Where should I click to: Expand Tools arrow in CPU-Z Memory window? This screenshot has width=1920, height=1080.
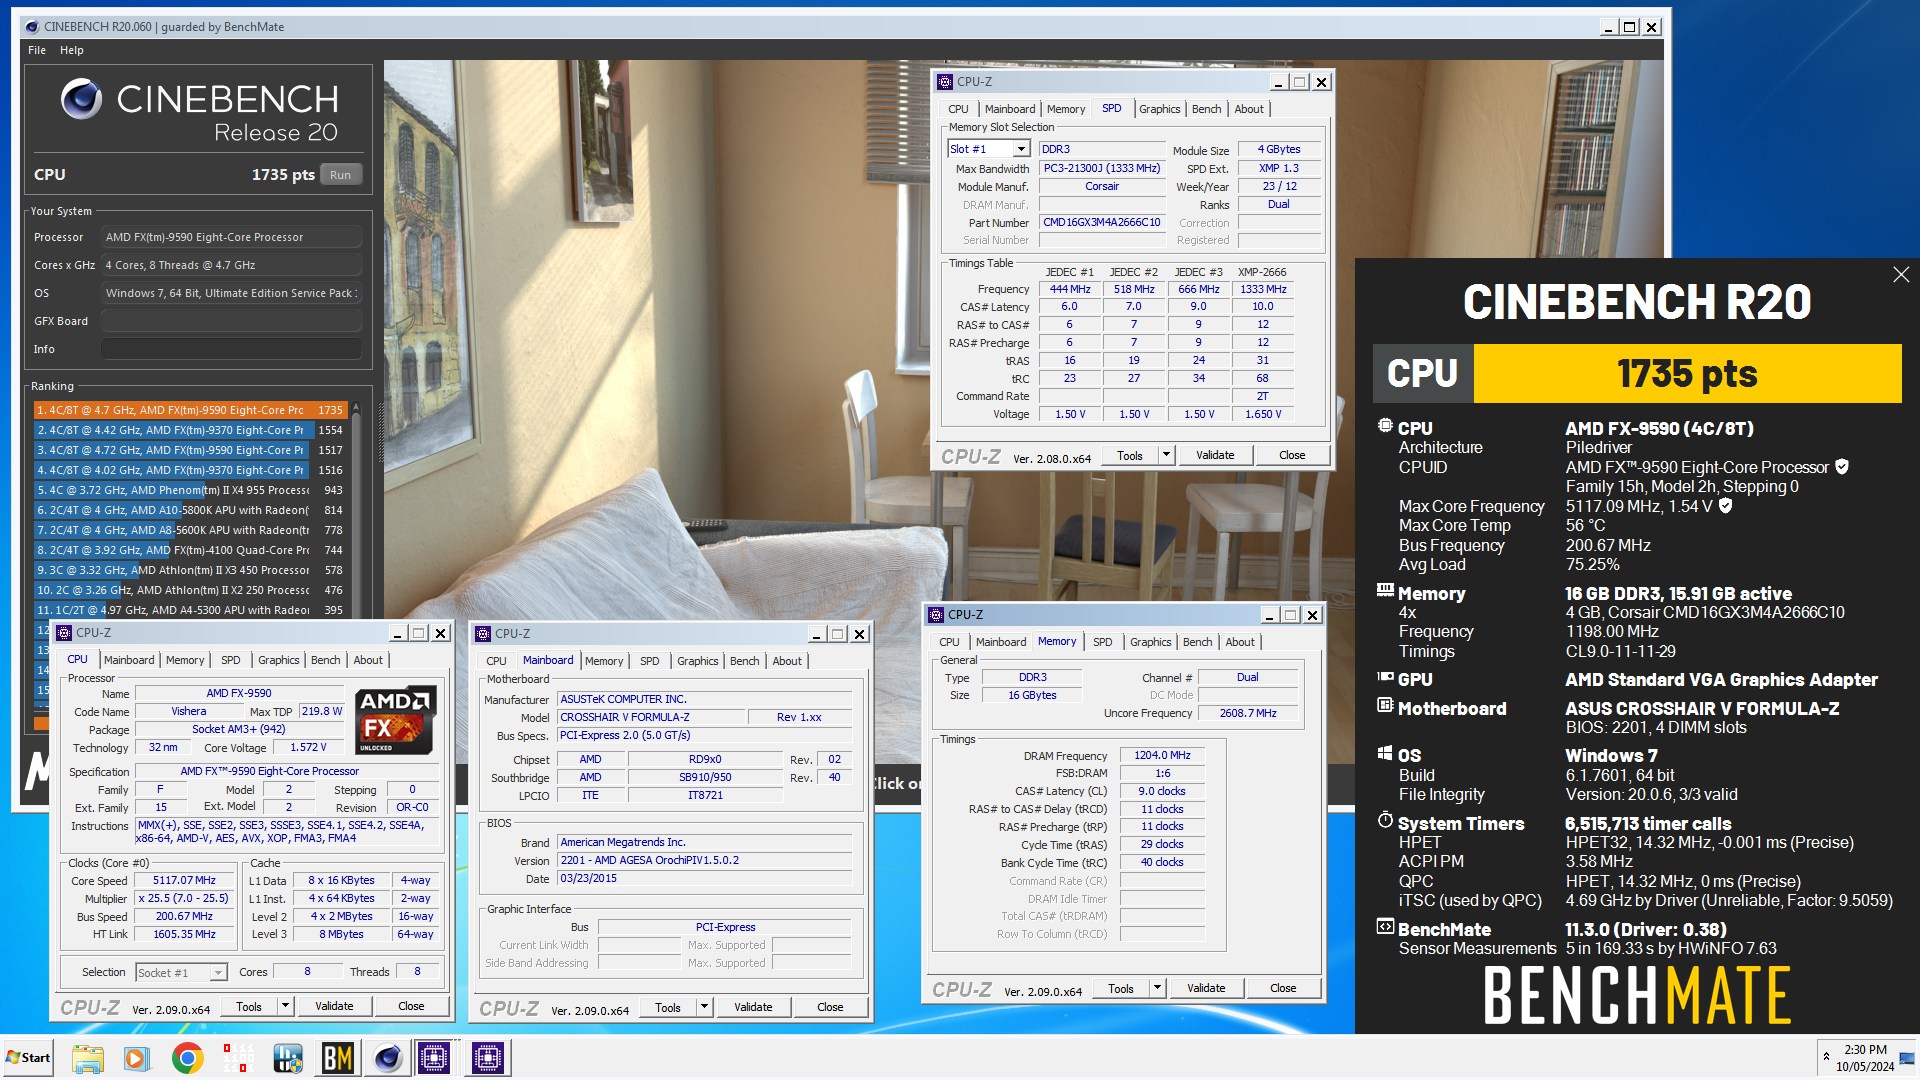pyautogui.click(x=1157, y=988)
